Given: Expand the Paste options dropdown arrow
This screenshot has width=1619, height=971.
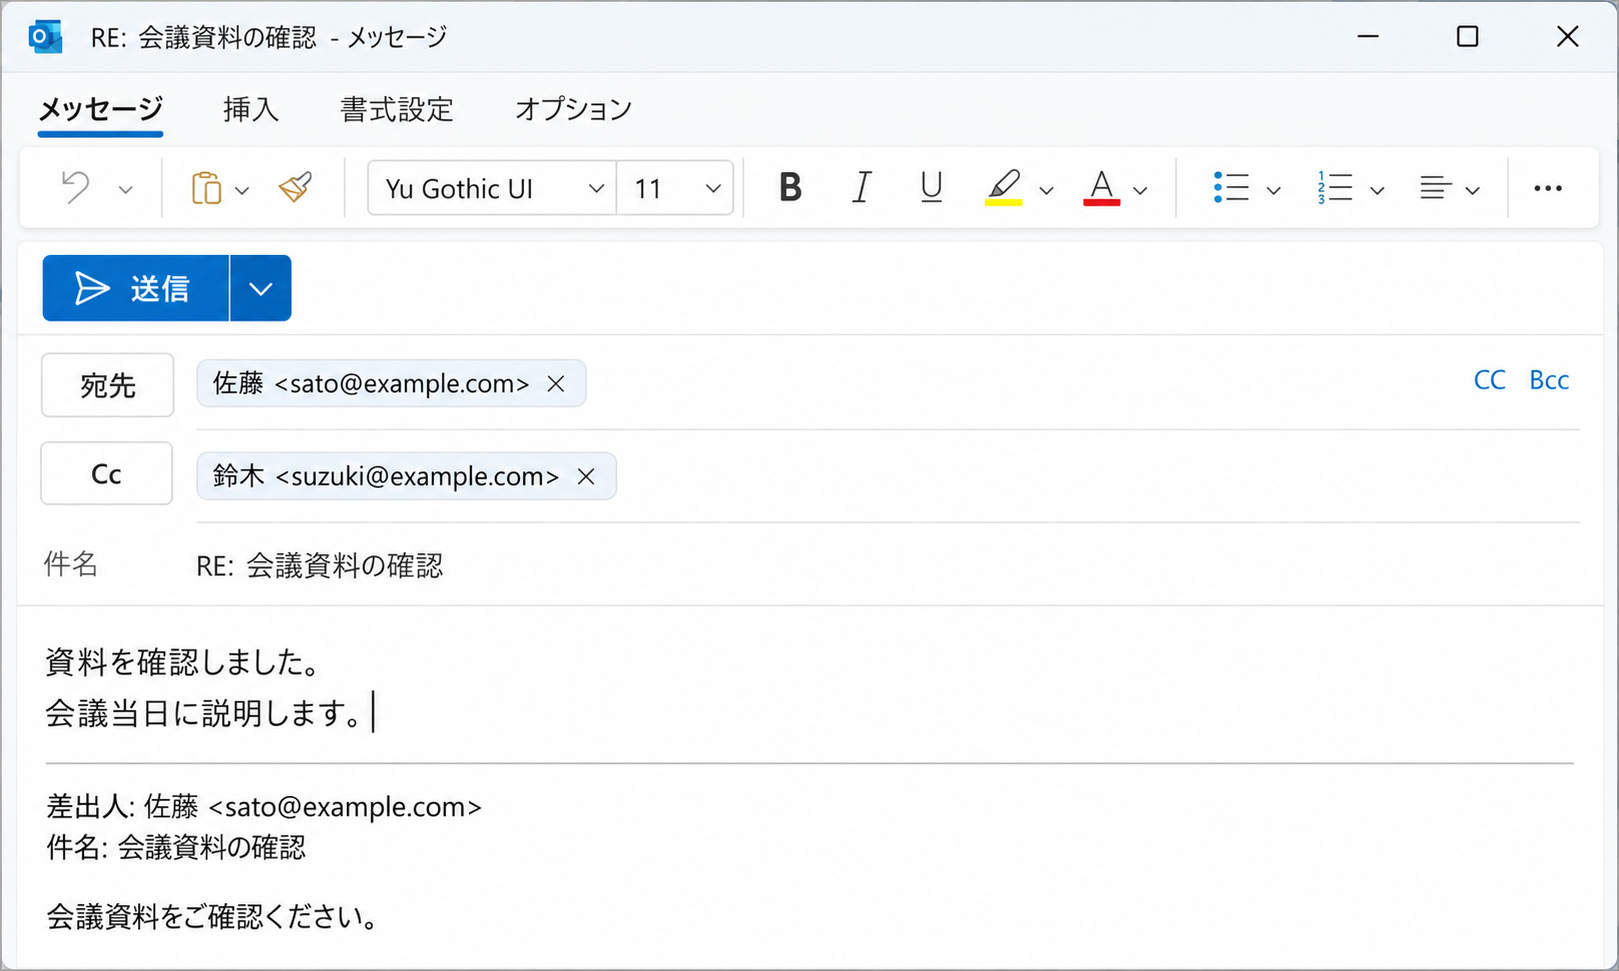Looking at the screenshot, I should coord(242,189).
